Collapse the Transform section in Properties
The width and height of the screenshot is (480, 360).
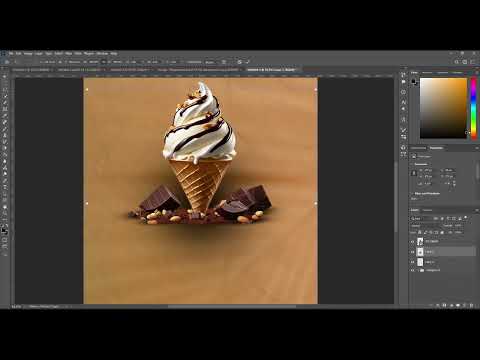(x=412, y=164)
